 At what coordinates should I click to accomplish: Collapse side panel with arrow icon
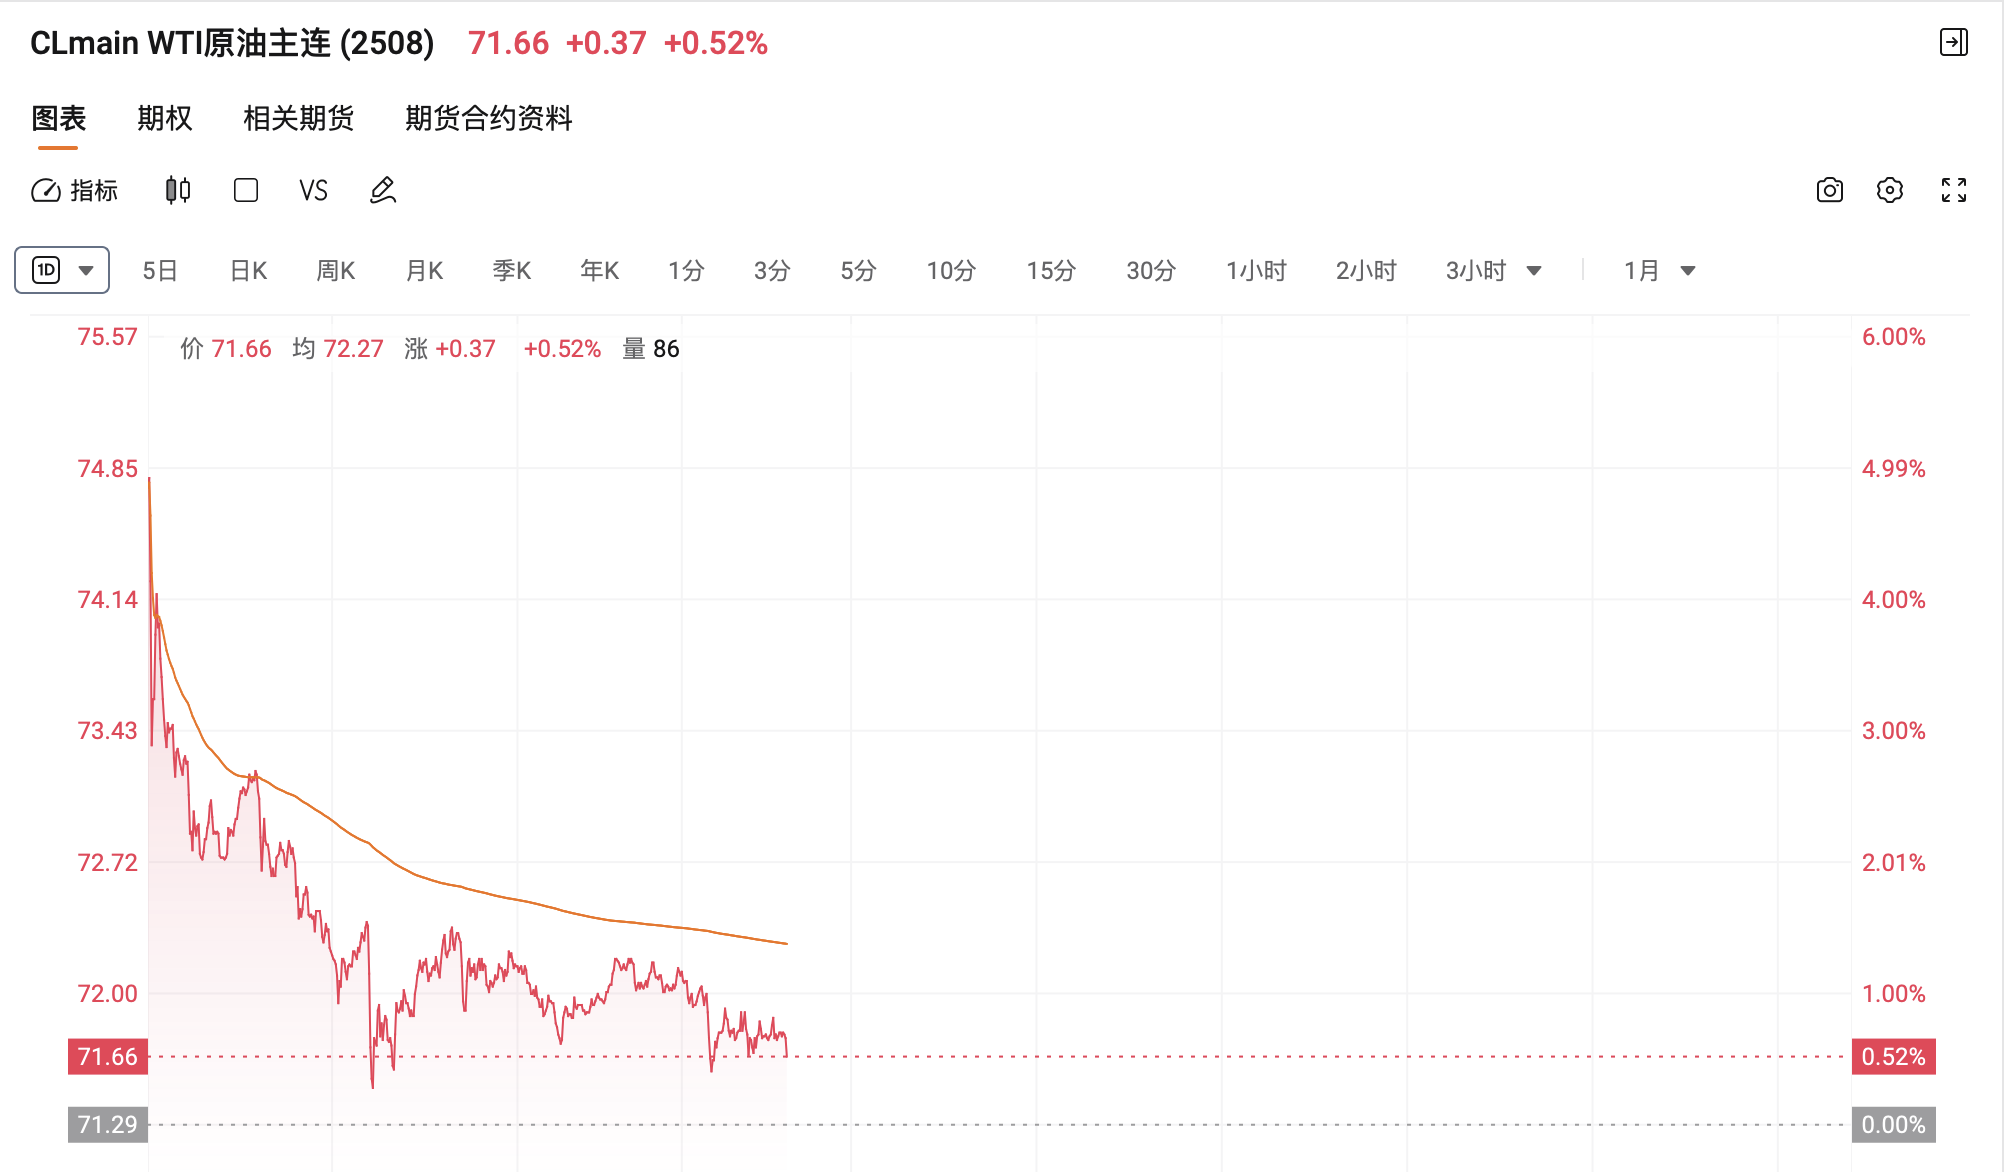[x=1953, y=42]
